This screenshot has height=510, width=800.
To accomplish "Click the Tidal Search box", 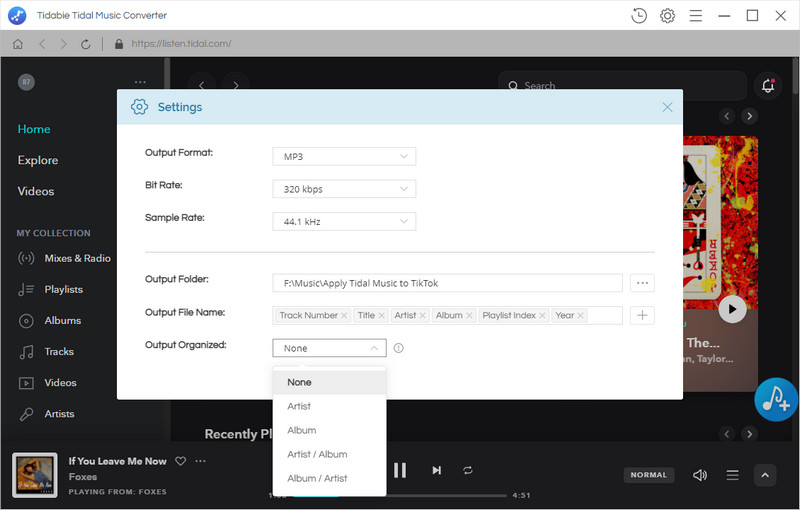I will (622, 85).
